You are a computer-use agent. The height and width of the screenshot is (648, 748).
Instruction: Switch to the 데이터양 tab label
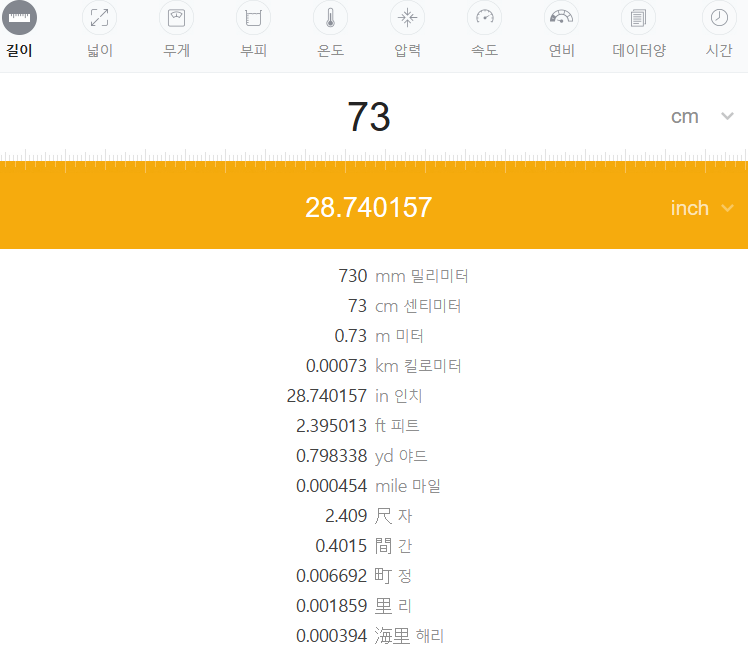coord(639,50)
